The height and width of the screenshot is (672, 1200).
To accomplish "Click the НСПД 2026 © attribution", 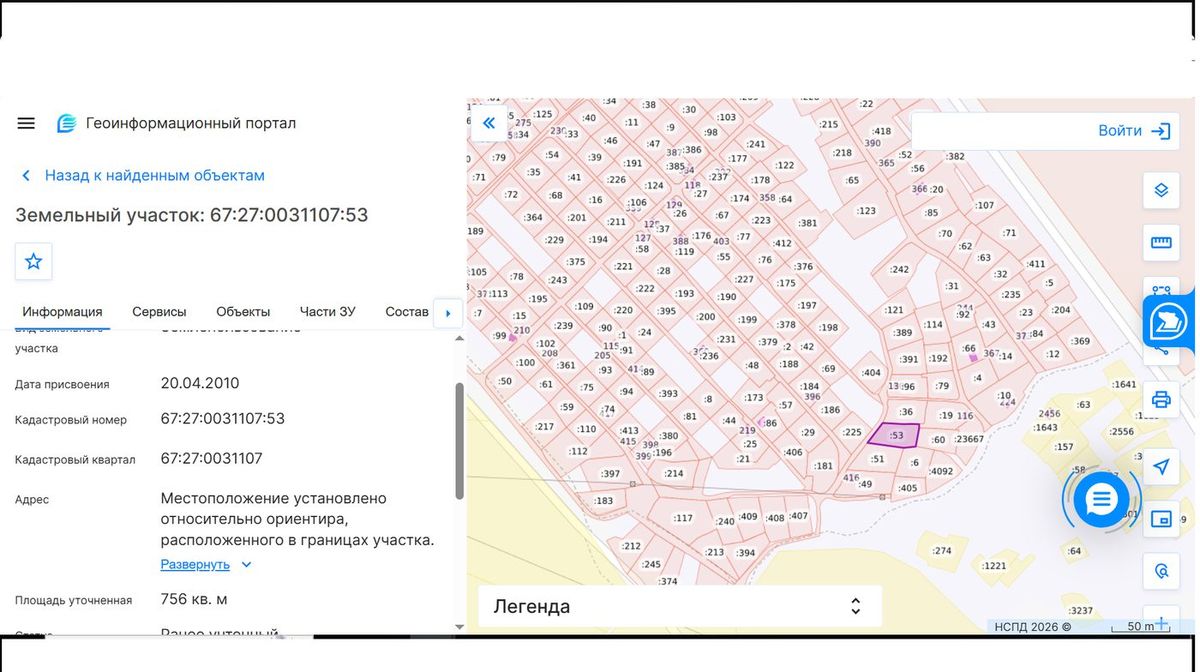I will (1033, 627).
